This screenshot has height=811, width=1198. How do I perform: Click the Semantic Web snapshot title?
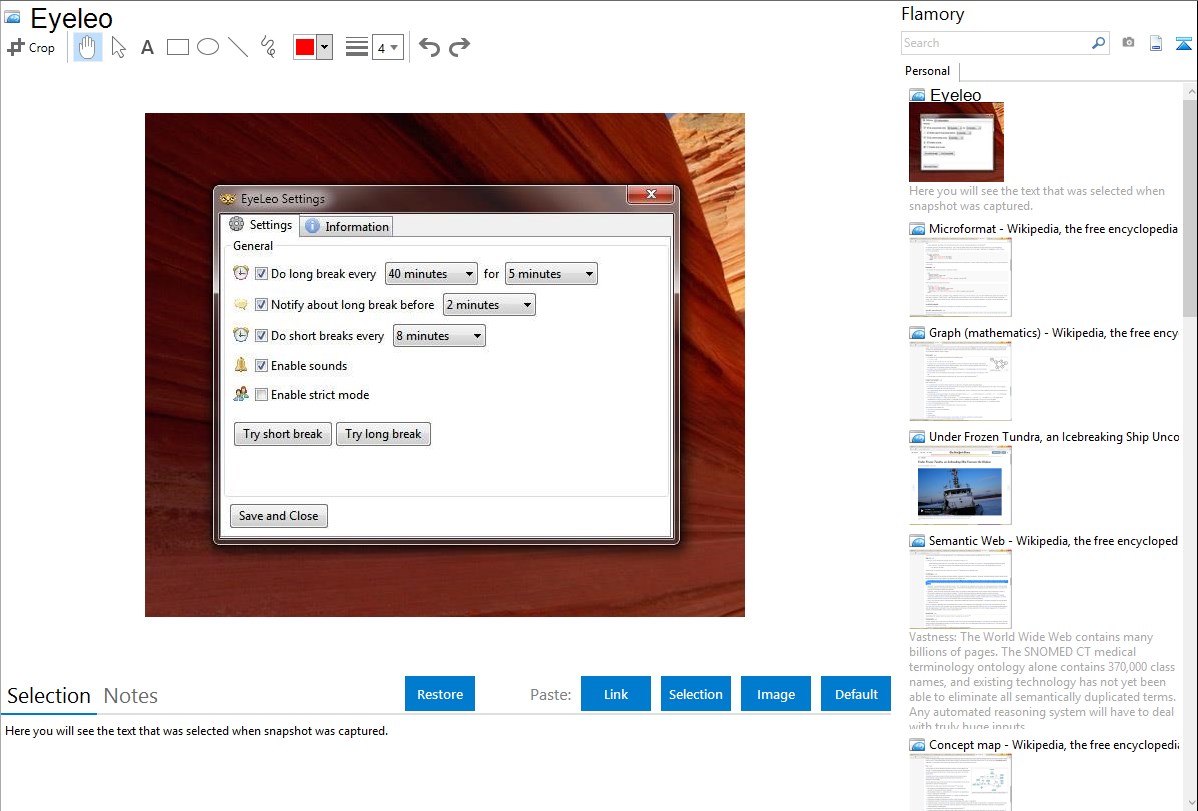[1054, 540]
